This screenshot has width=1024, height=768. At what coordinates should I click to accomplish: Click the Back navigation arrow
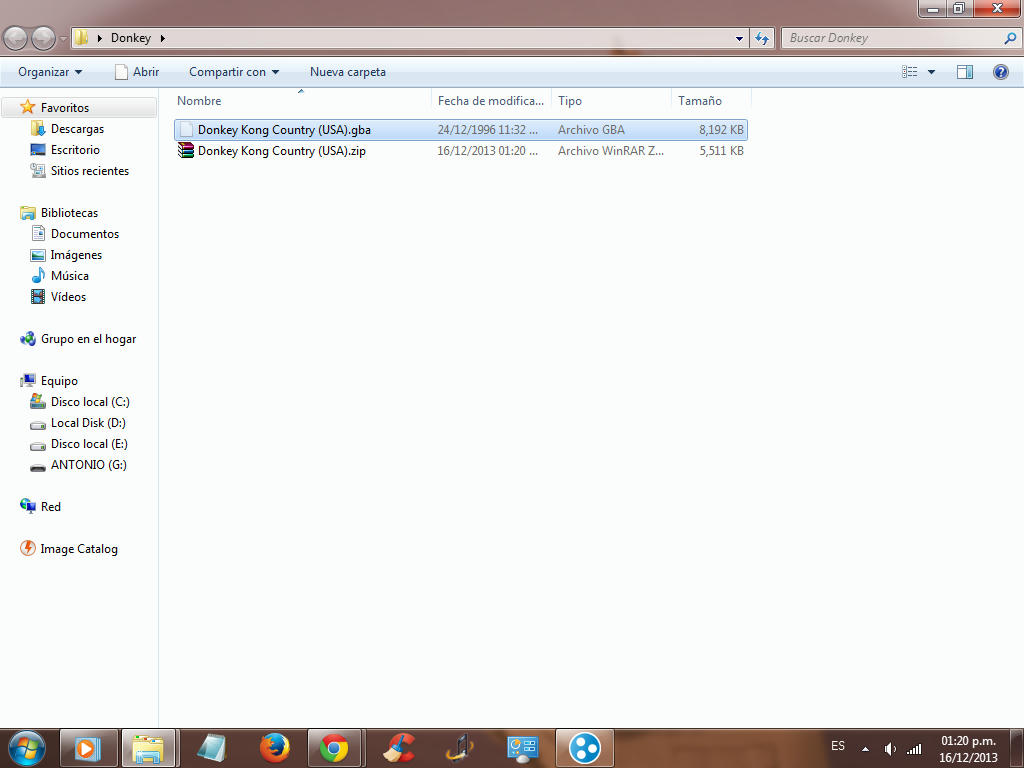click(16, 38)
